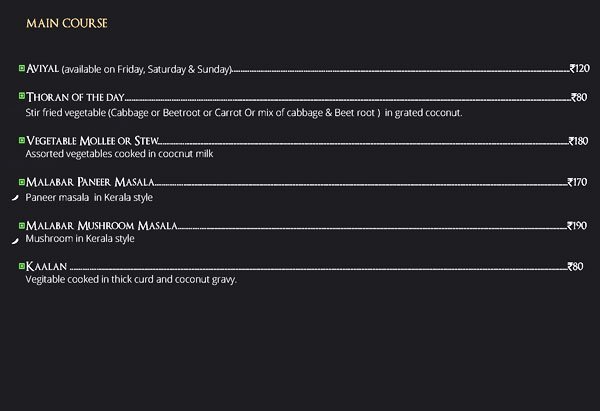Choose Vegetable Mollee or Stew dish name

(92, 141)
